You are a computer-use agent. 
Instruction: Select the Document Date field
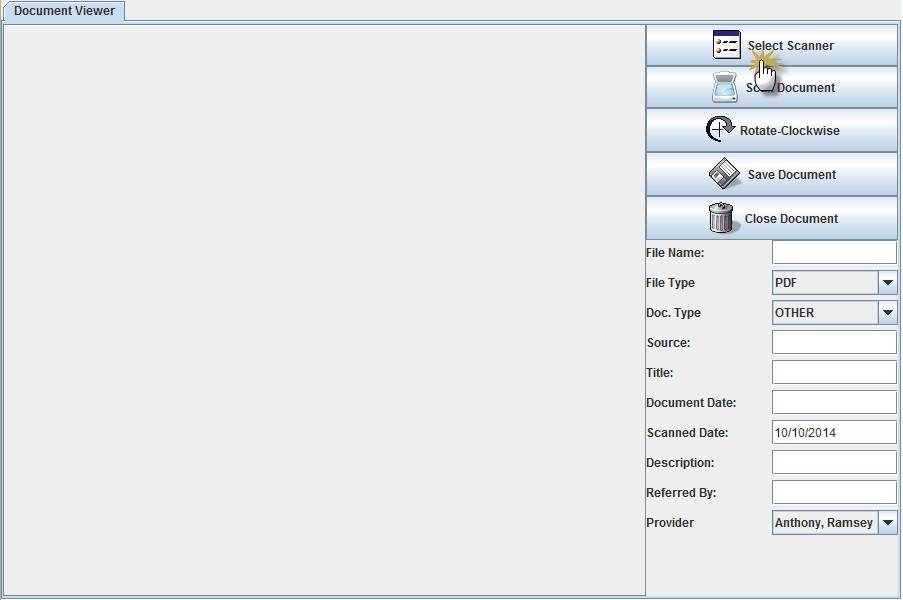(834, 403)
